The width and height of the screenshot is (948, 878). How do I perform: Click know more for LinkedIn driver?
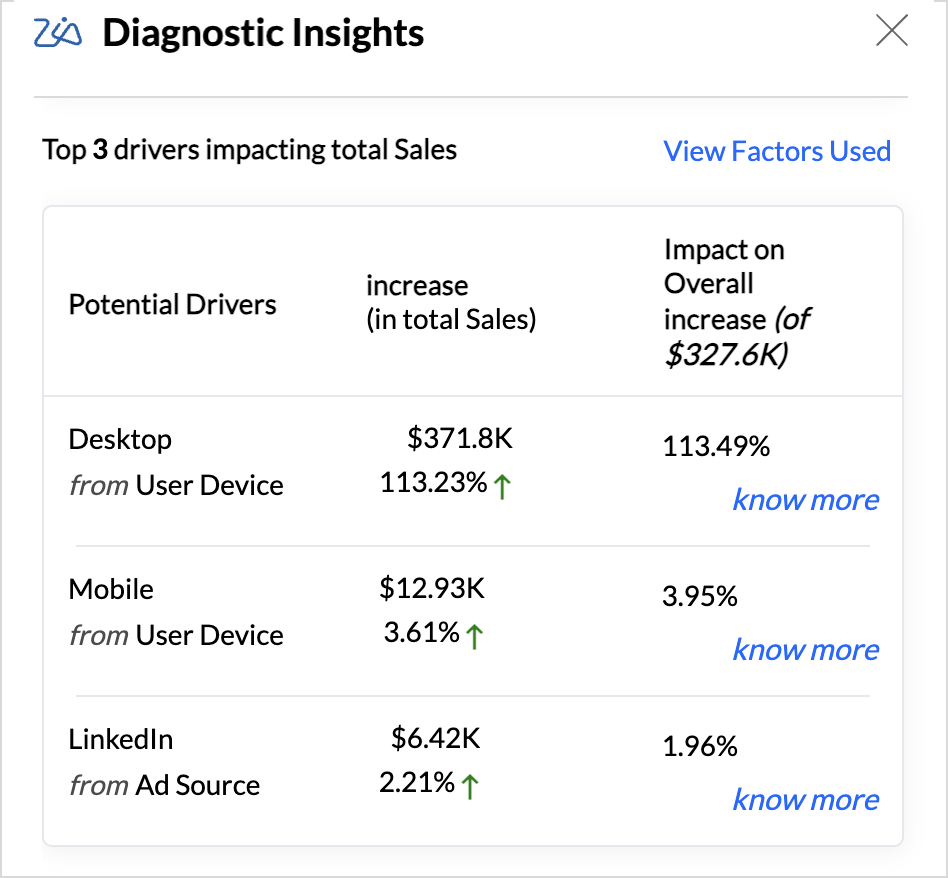click(805, 799)
